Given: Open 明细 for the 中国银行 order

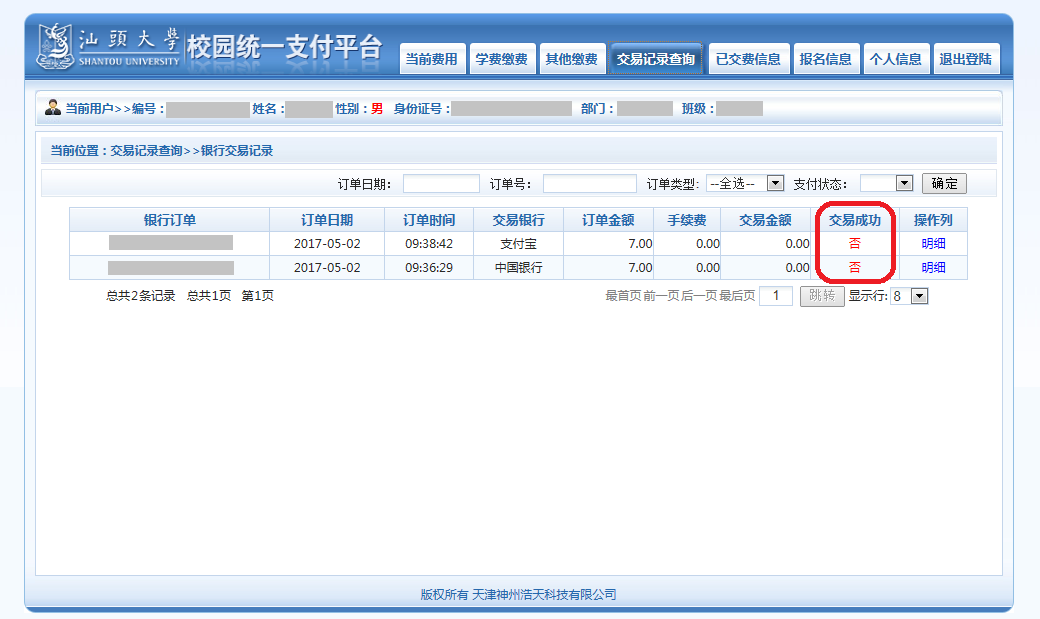Looking at the screenshot, I should coord(933,267).
